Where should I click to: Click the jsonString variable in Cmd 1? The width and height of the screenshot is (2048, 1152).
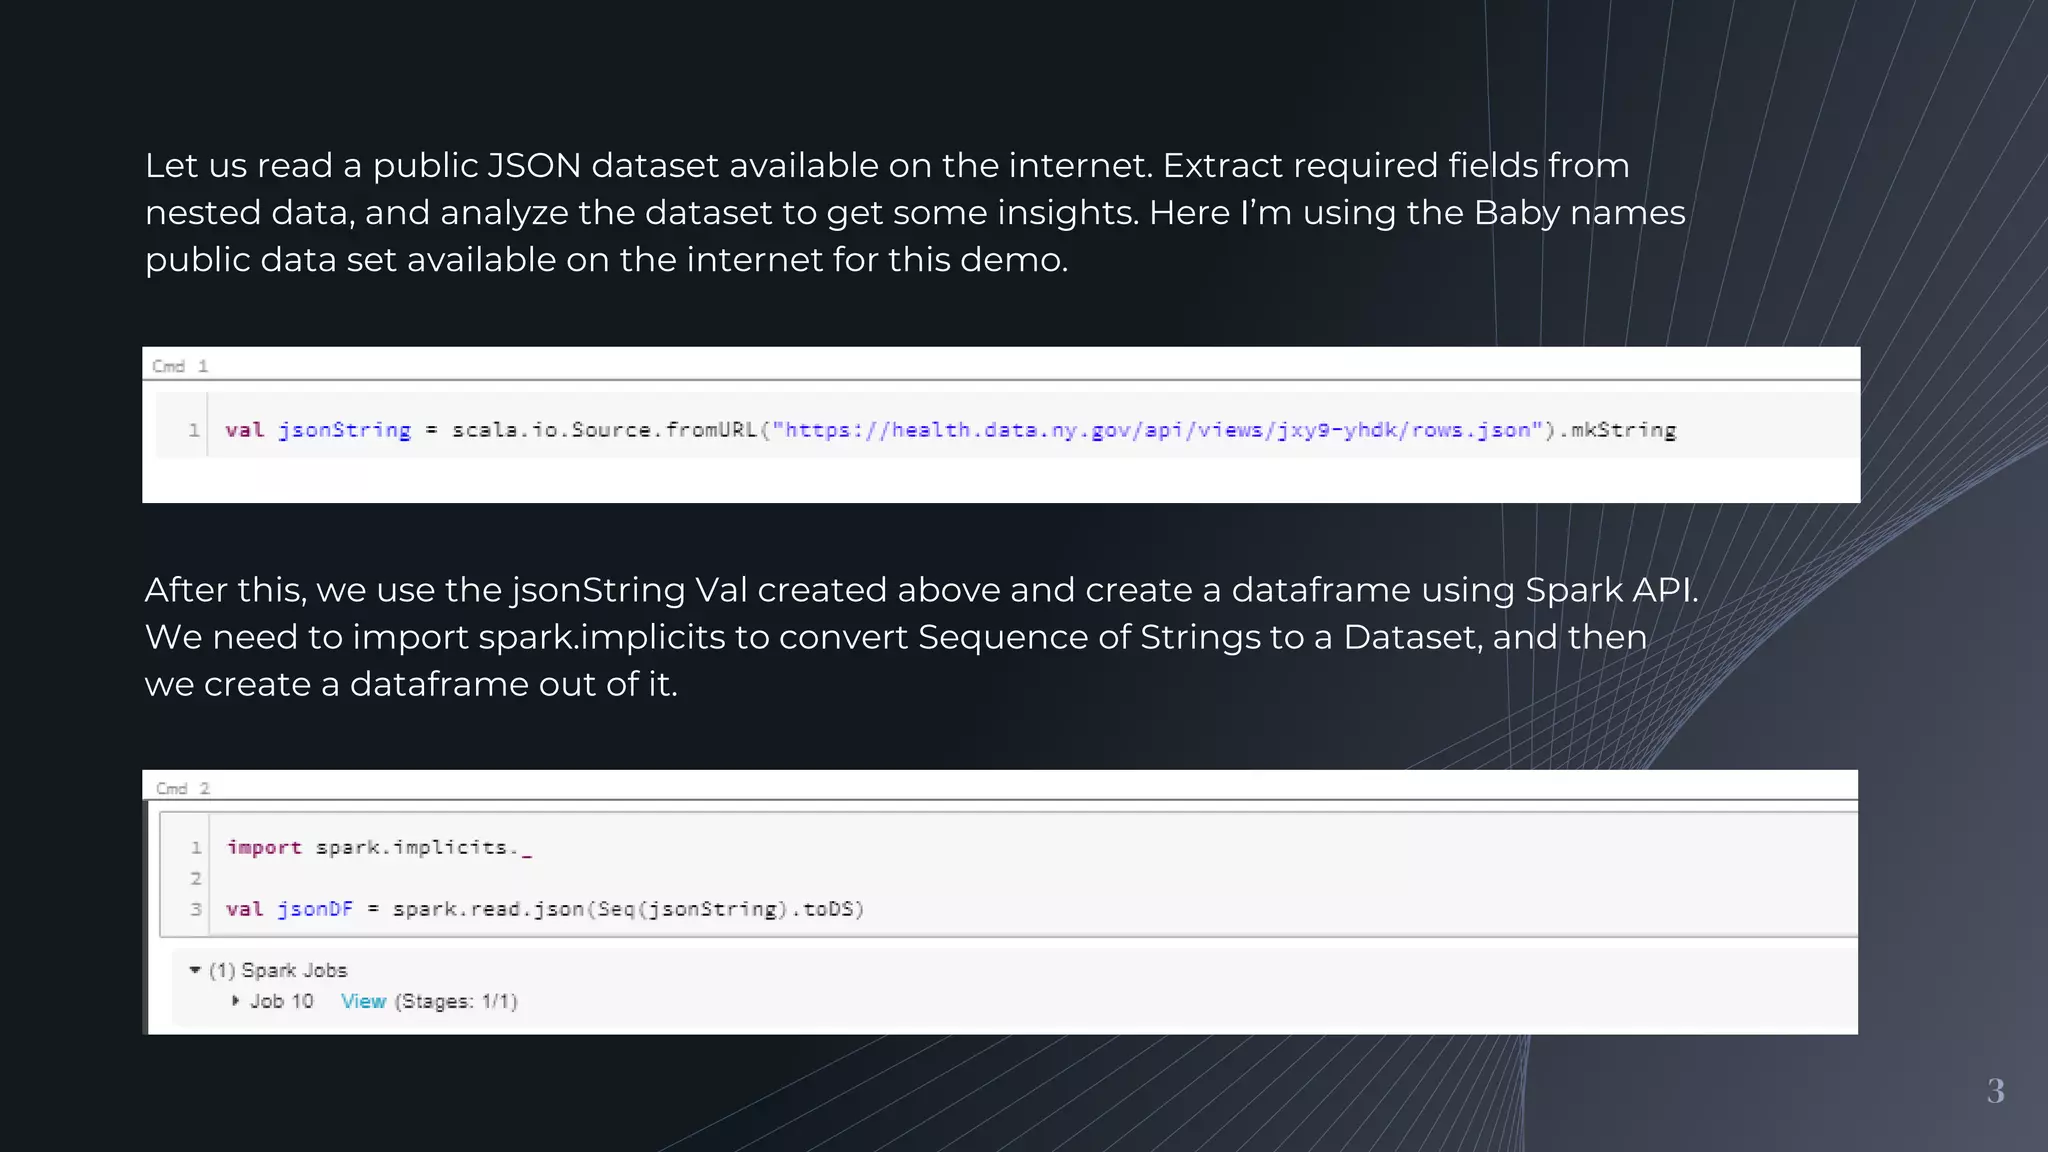click(344, 430)
